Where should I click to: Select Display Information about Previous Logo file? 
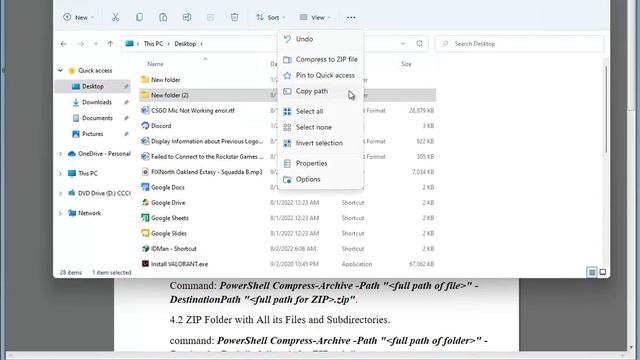(x=207, y=141)
